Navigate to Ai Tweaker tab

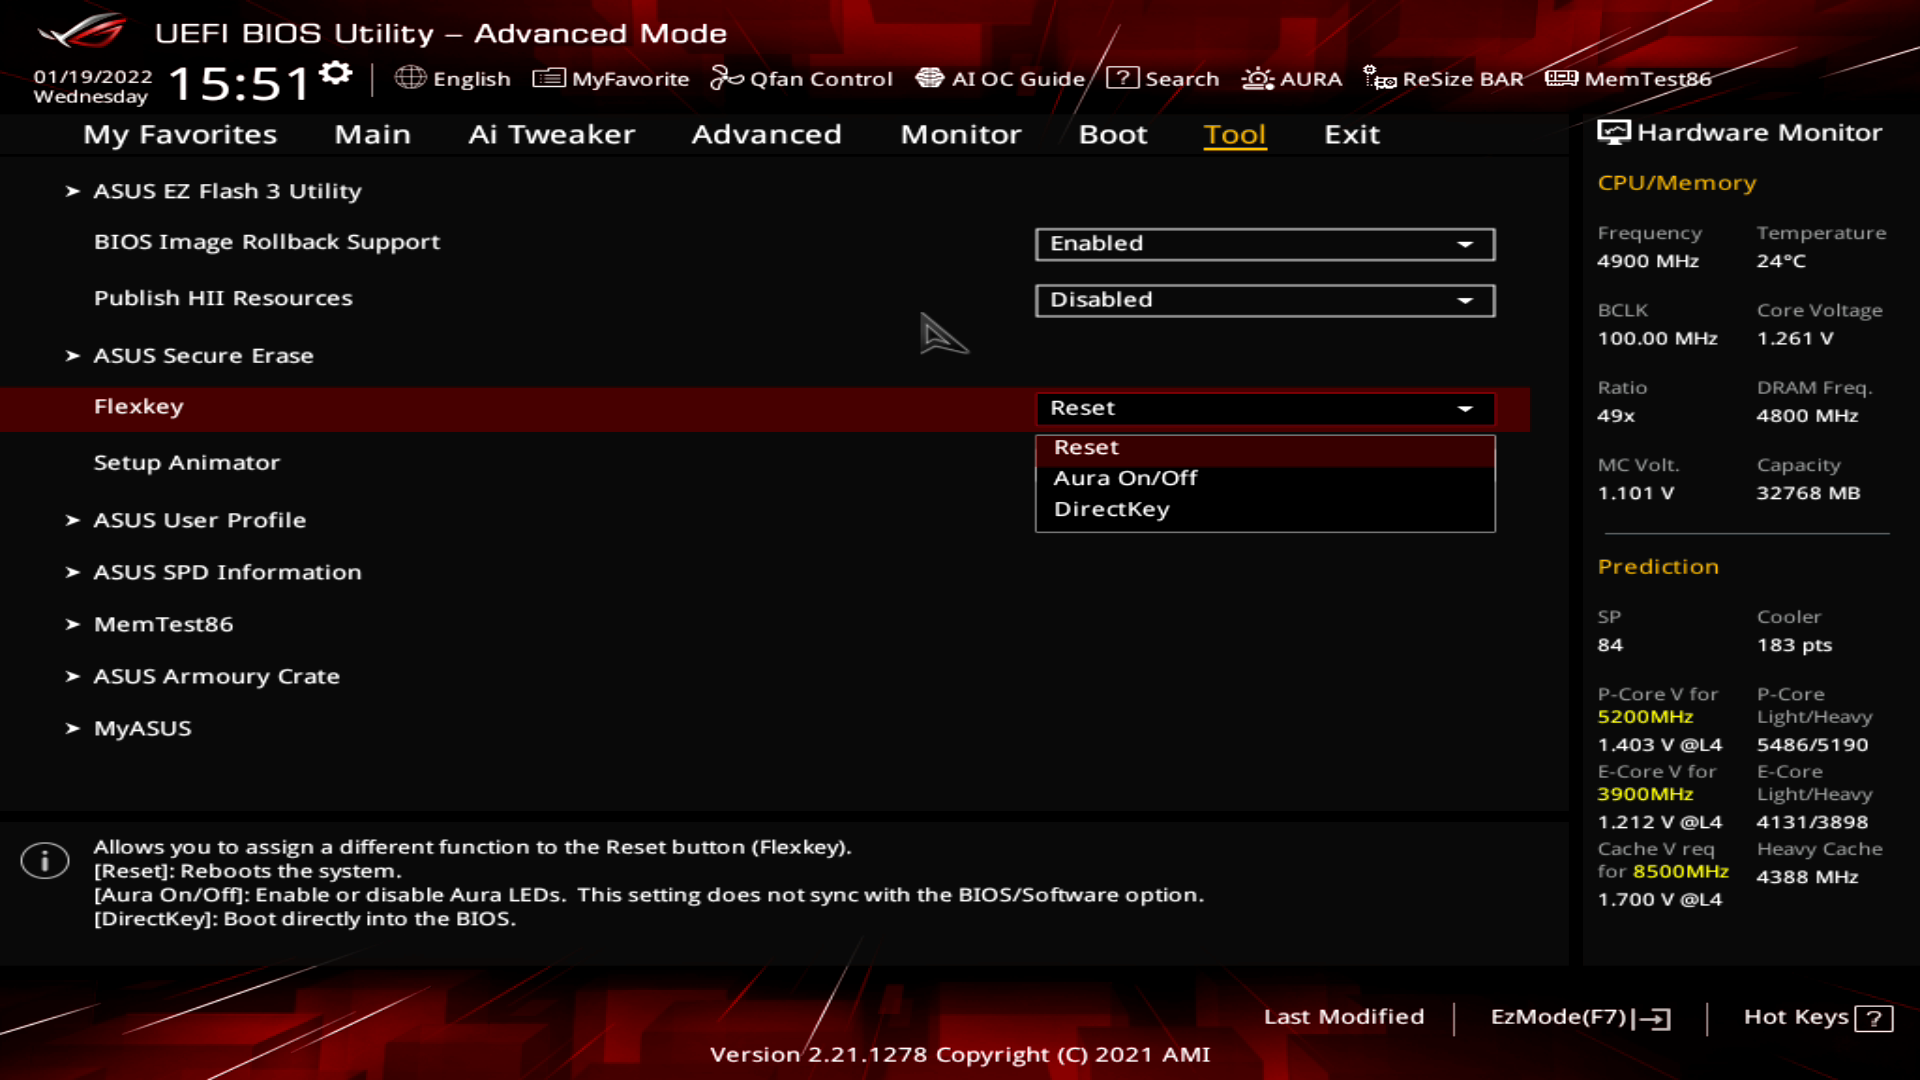[x=551, y=133]
